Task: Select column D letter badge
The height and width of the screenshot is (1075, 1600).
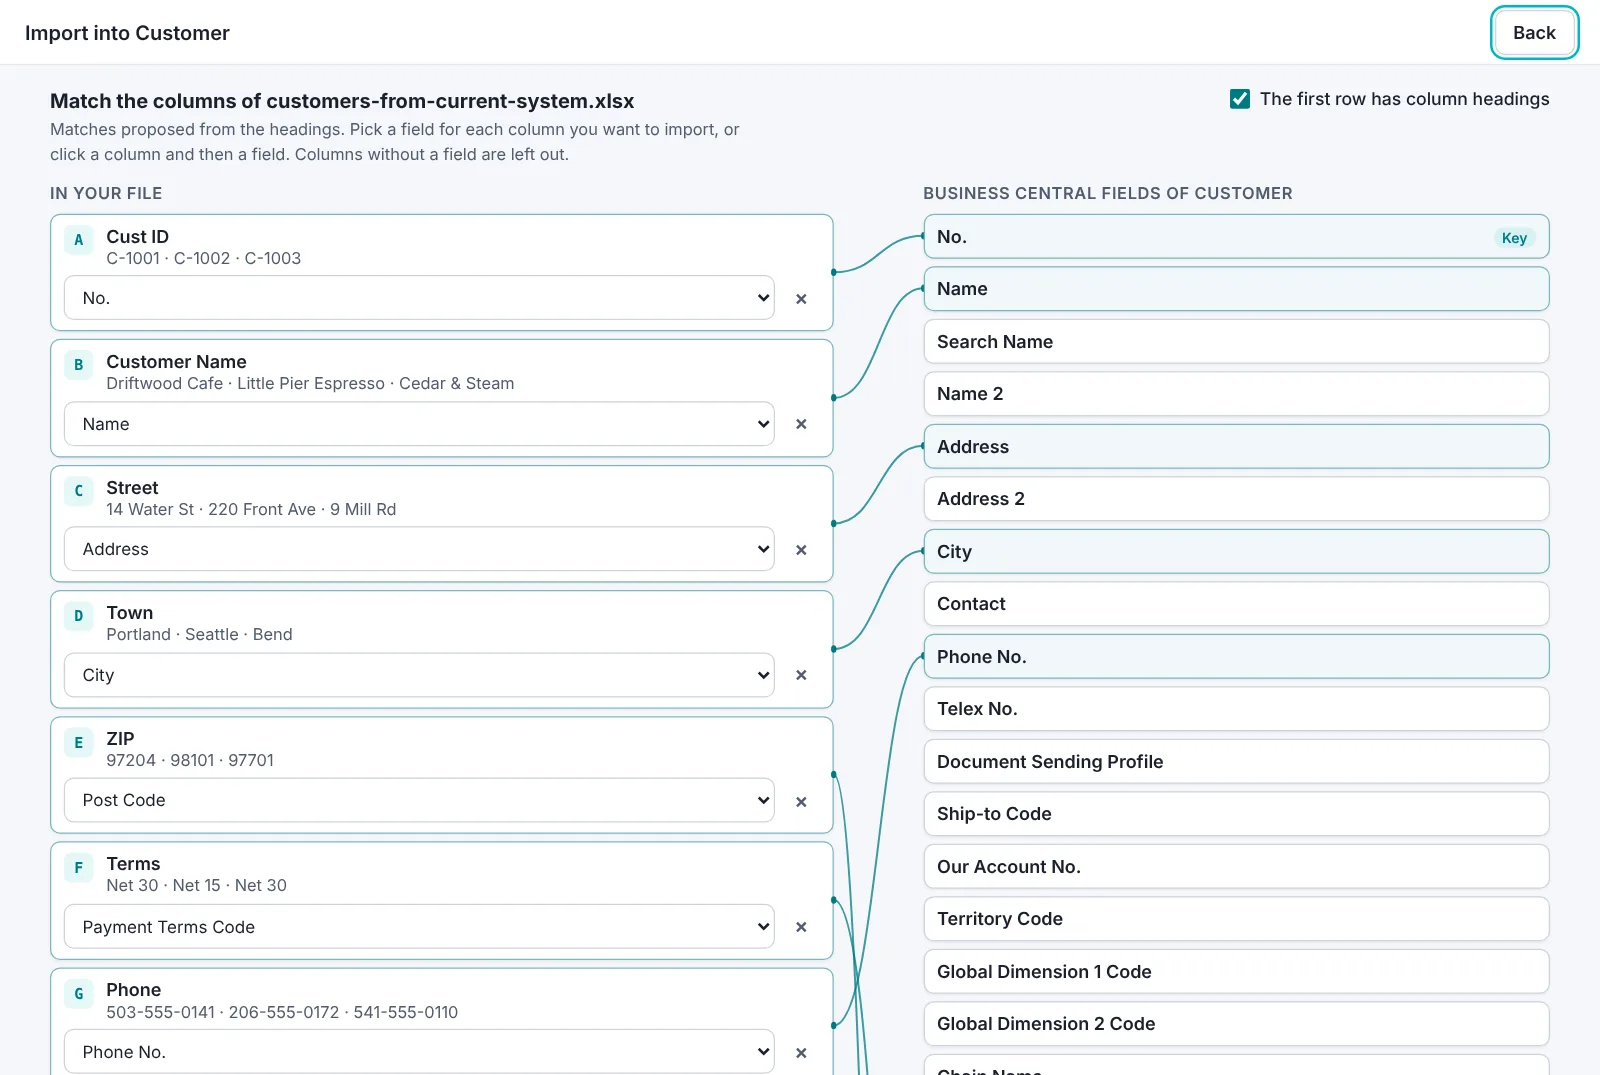Action: (79, 616)
